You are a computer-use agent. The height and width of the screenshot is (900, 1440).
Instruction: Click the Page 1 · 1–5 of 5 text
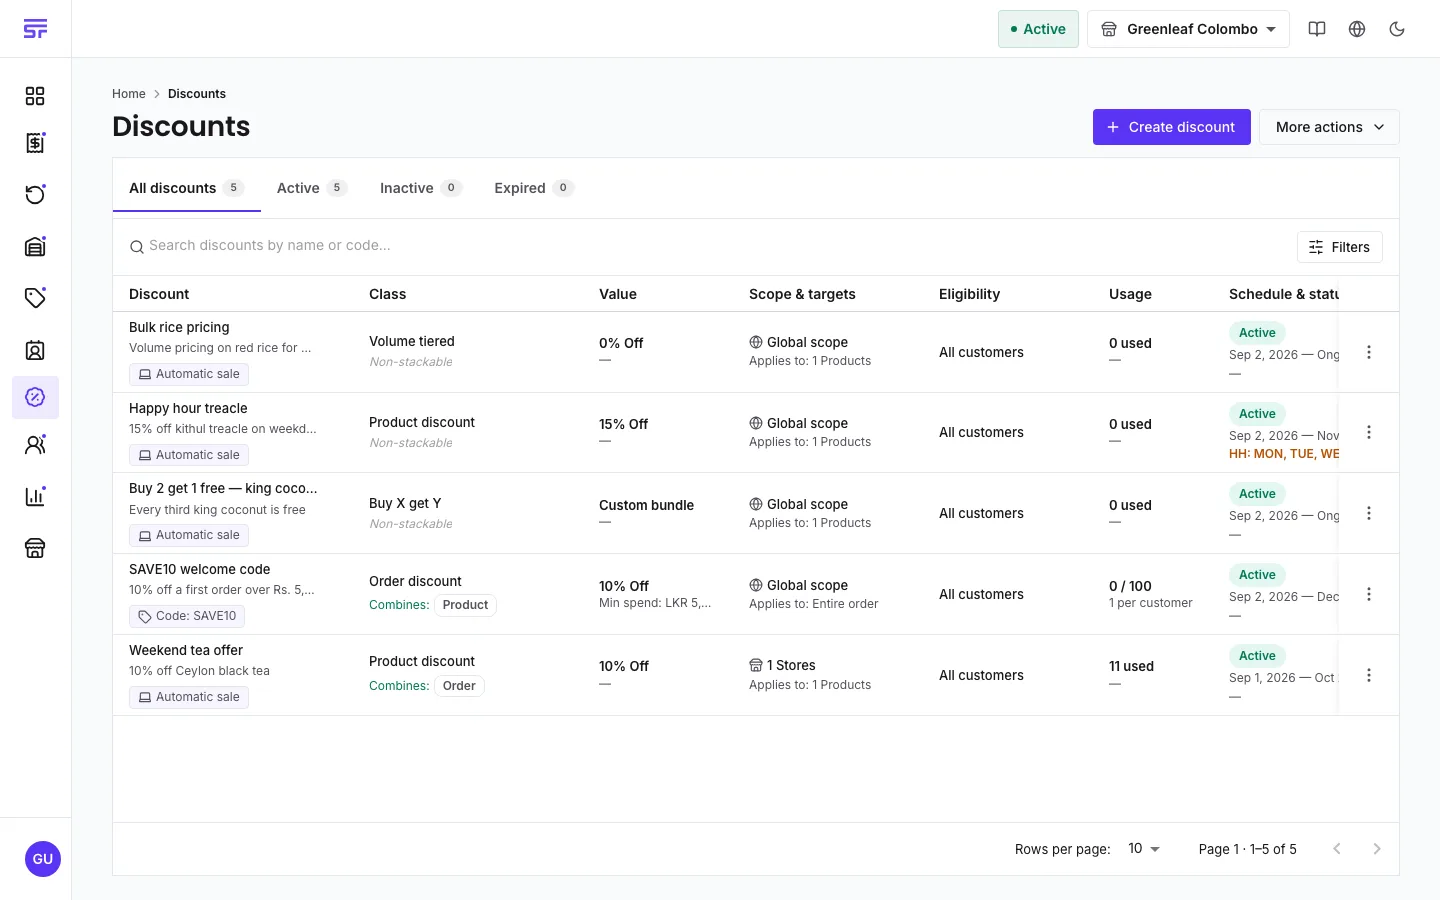1248,849
